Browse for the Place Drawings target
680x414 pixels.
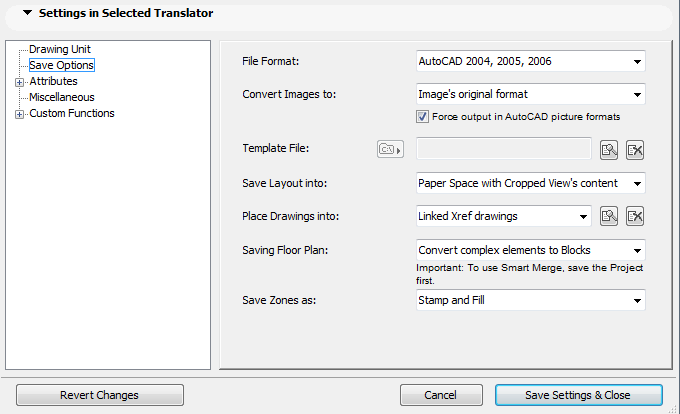click(x=609, y=216)
